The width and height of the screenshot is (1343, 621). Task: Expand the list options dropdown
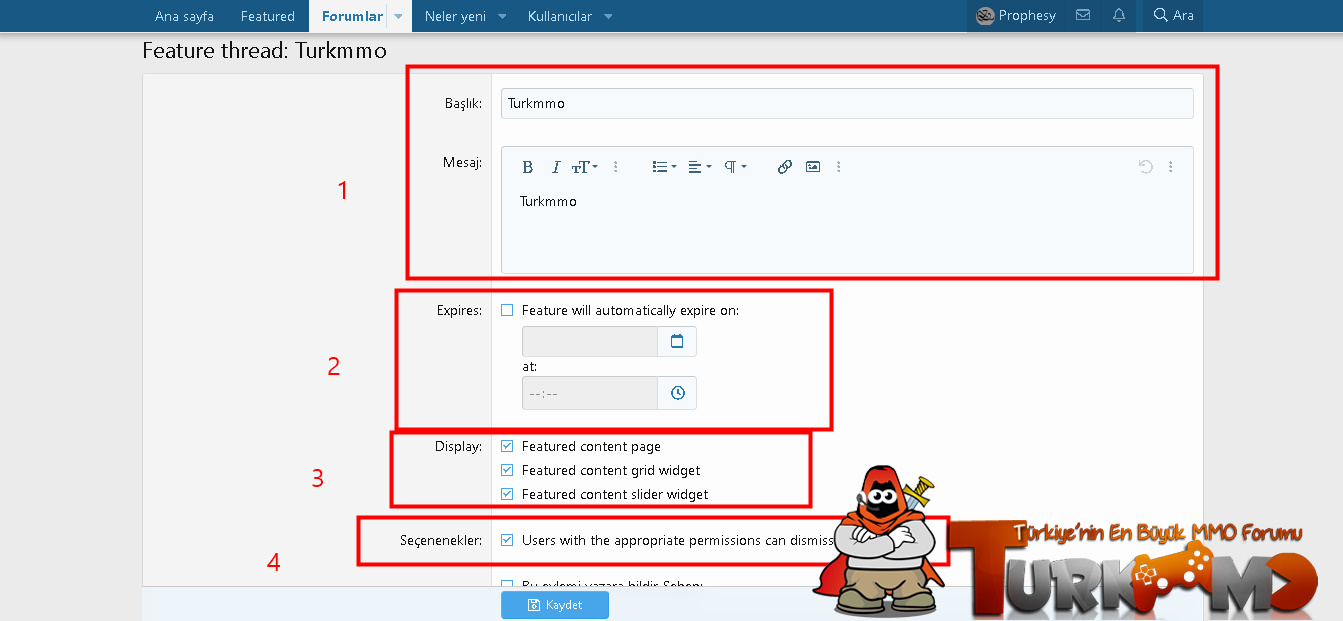click(664, 167)
